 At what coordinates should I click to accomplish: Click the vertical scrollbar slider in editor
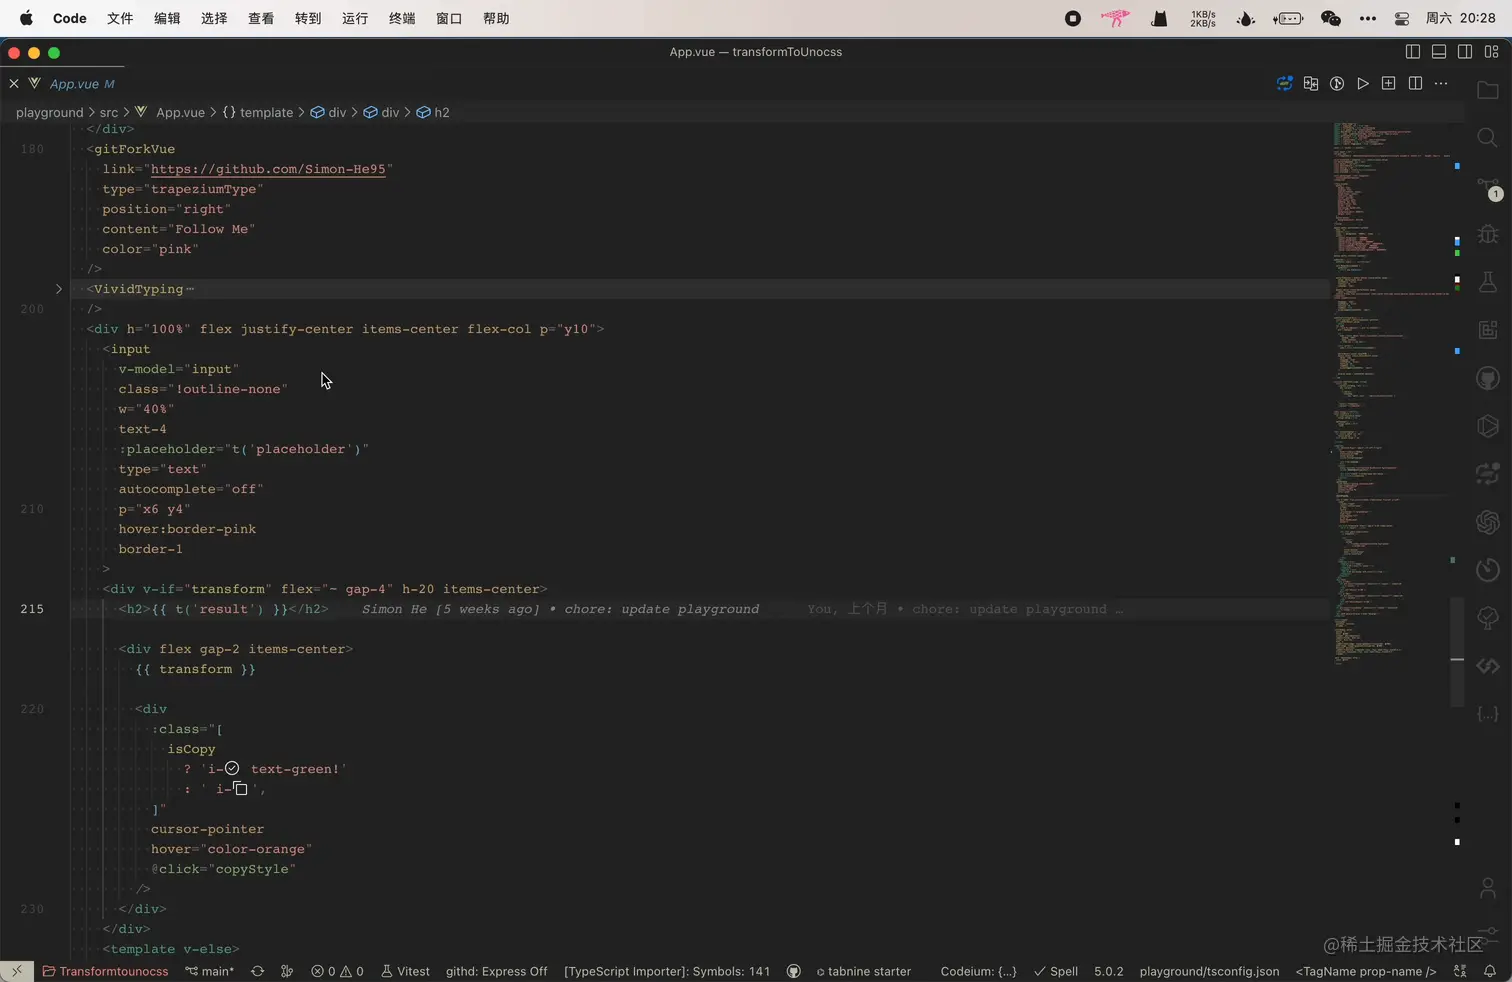[x=1457, y=652]
